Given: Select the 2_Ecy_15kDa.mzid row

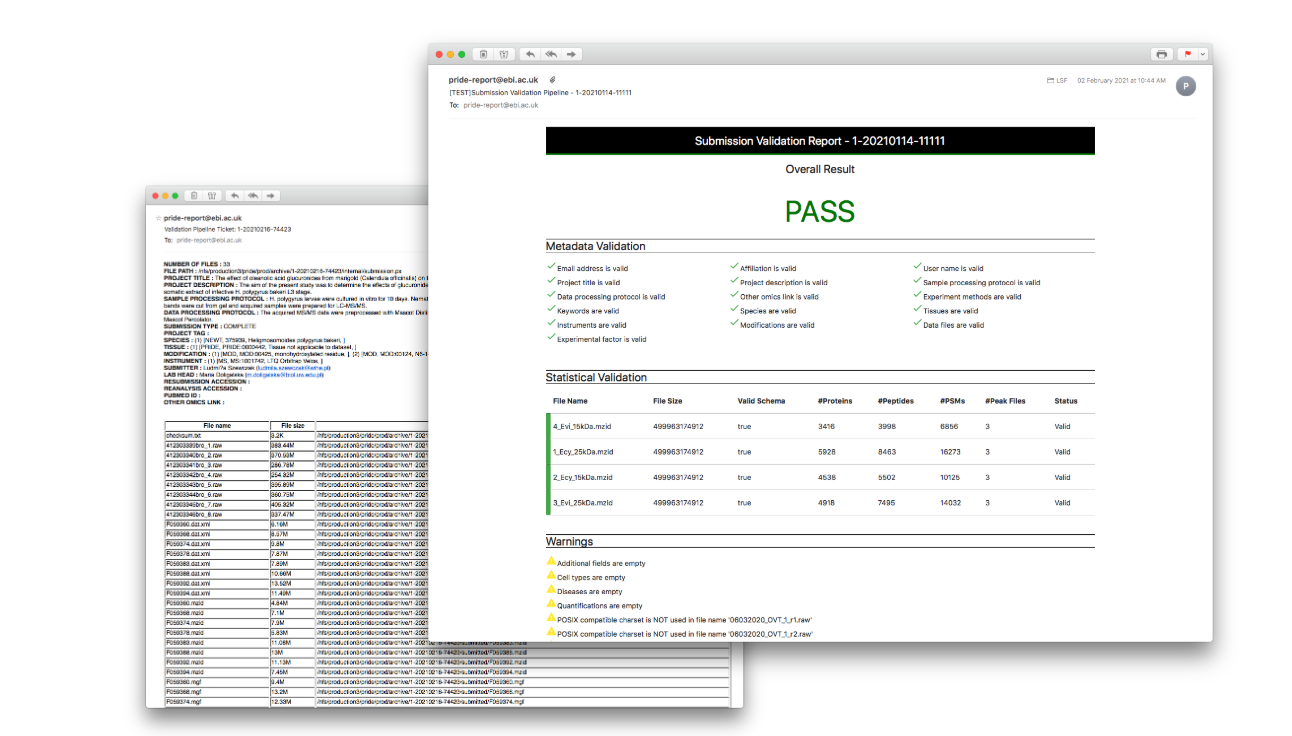Looking at the screenshot, I should (x=820, y=477).
